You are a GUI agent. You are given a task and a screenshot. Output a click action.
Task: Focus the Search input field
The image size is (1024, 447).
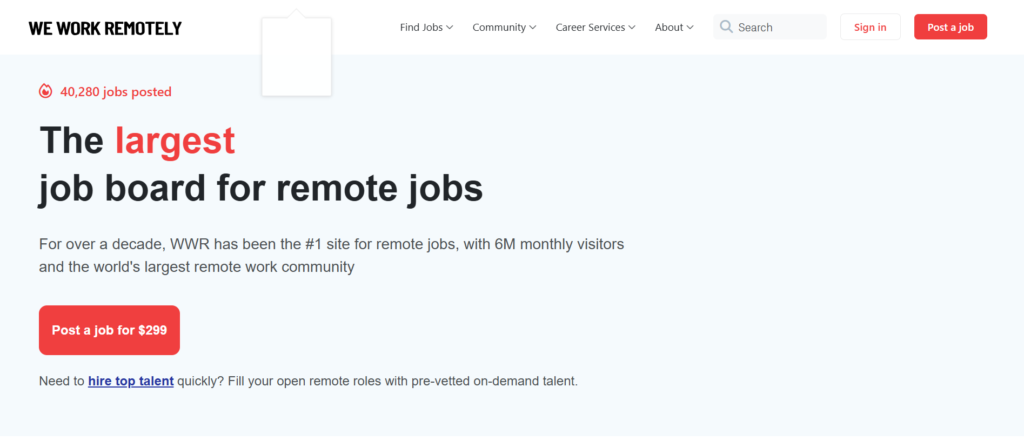coord(770,27)
